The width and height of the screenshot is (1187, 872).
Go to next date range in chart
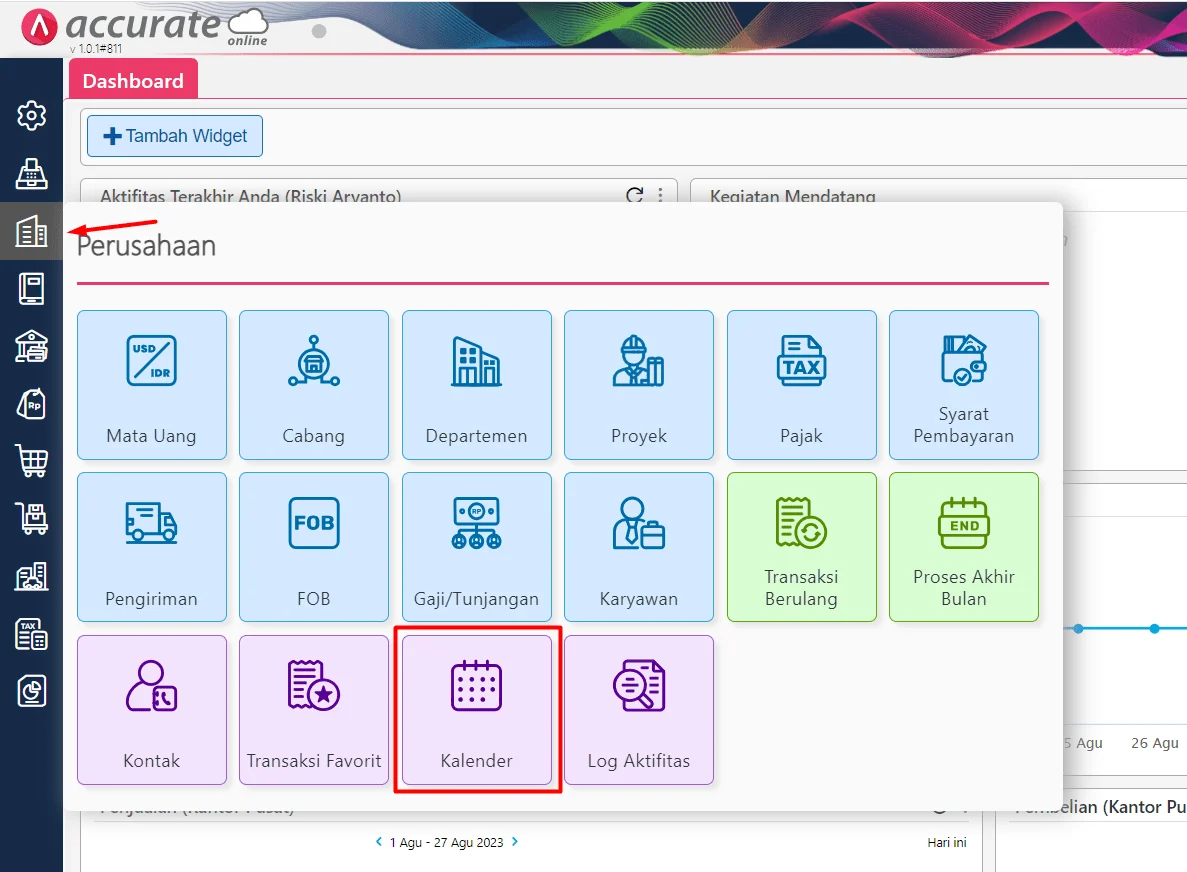pyautogui.click(x=515, y=842)
